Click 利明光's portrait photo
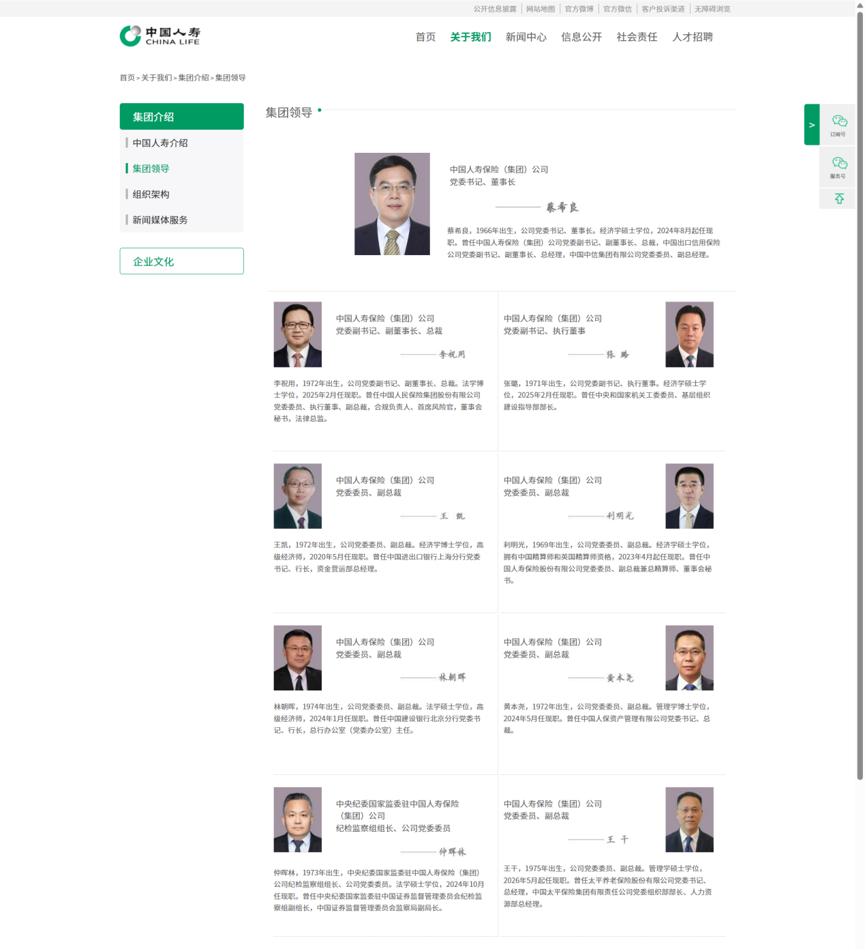865x949 pixels. point(689,496)
